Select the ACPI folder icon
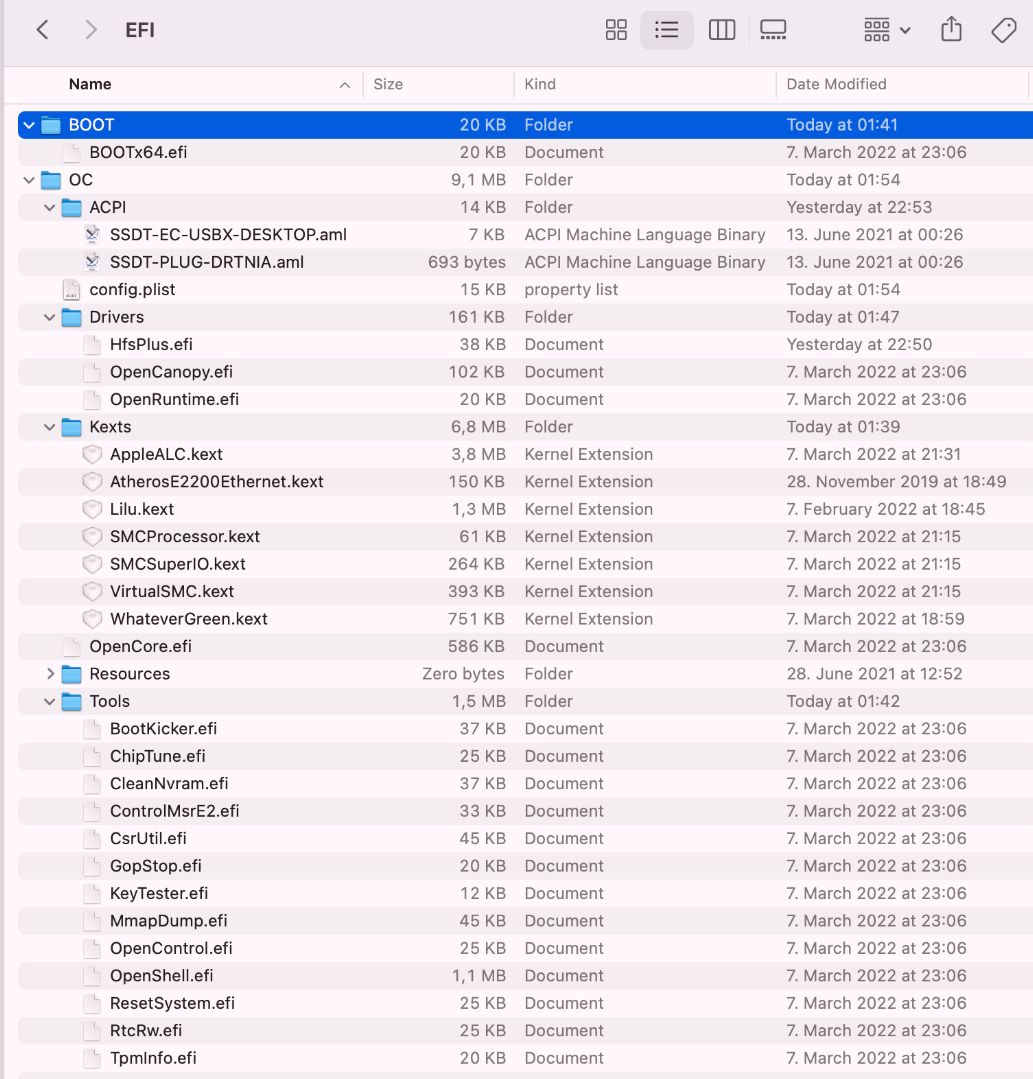This screenshot has width=1033, height=1079. tap(72, 207)
